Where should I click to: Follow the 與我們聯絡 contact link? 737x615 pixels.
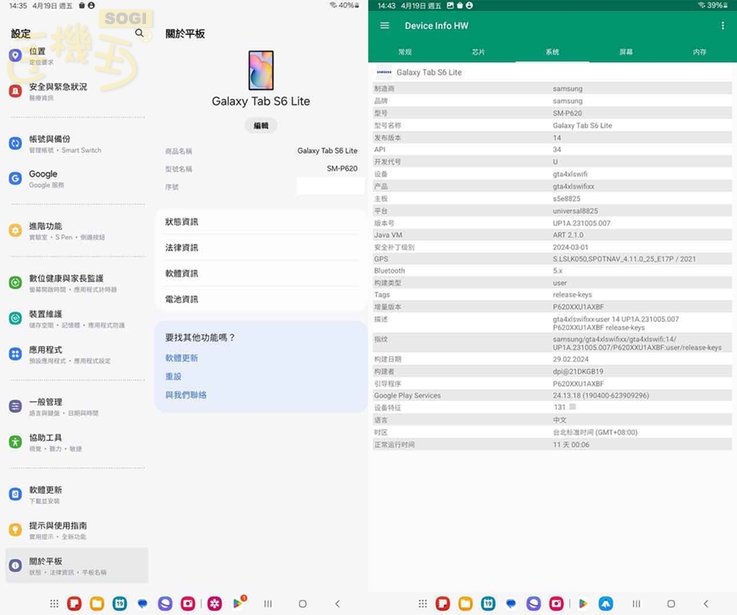[186, 395]
